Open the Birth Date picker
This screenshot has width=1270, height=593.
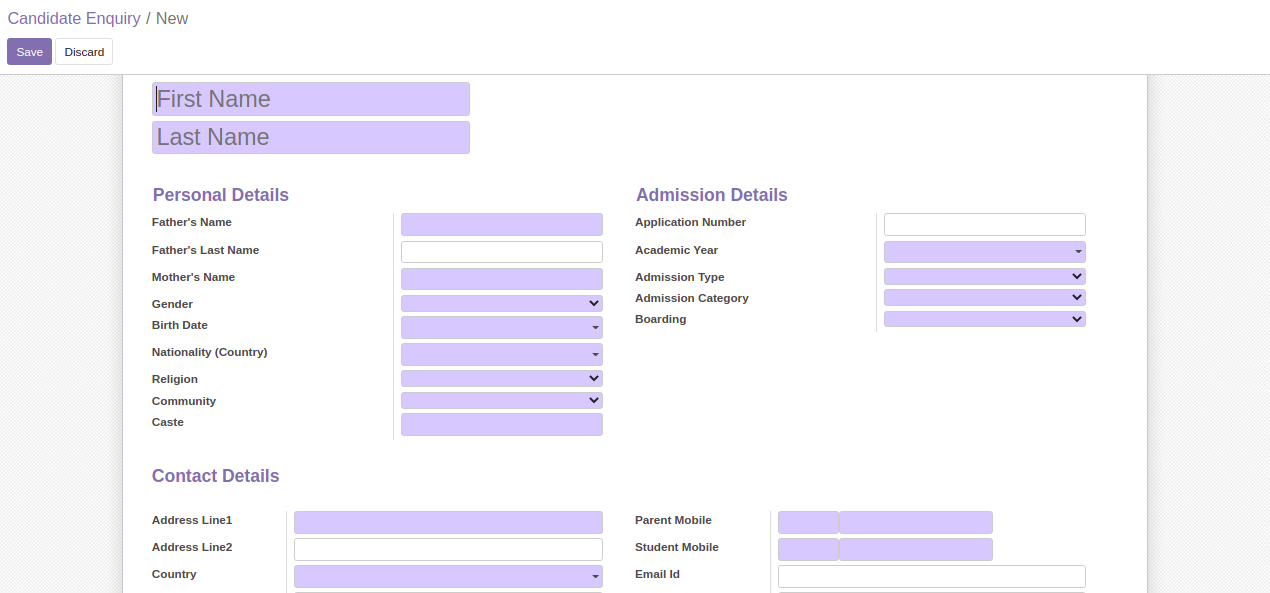(x=501, y=328)
